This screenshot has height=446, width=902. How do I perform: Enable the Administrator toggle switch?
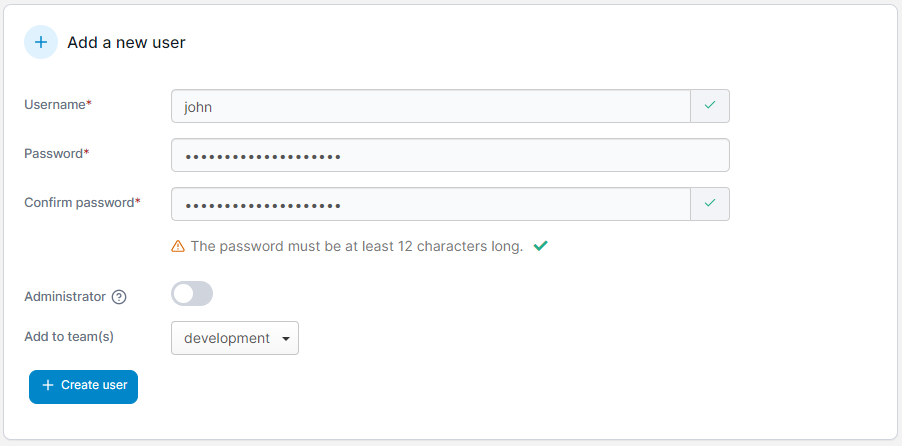(x=192, y=294)
